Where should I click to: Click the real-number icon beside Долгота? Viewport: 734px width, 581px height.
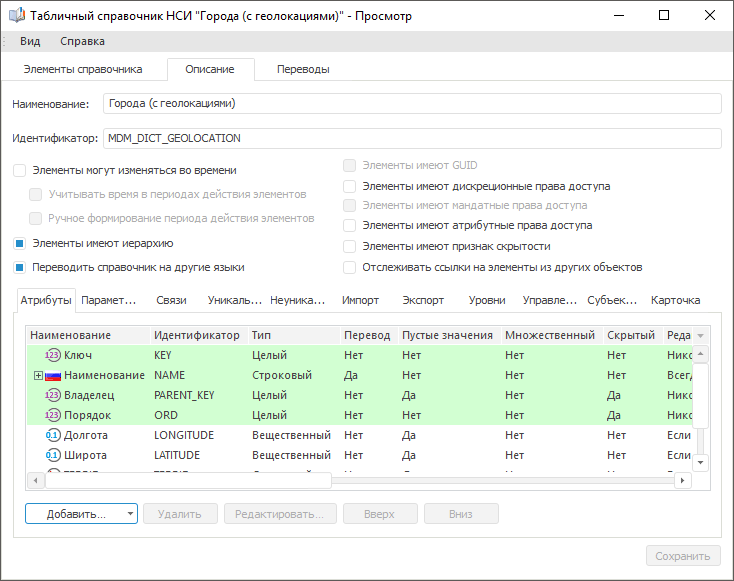pyautogui.click(x=54, y=435)
